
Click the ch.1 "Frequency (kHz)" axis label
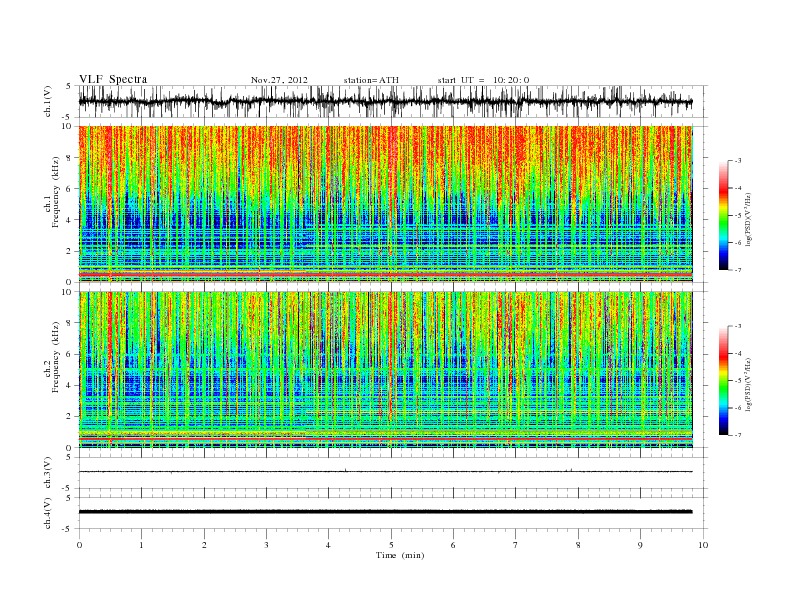click(55, 192)
